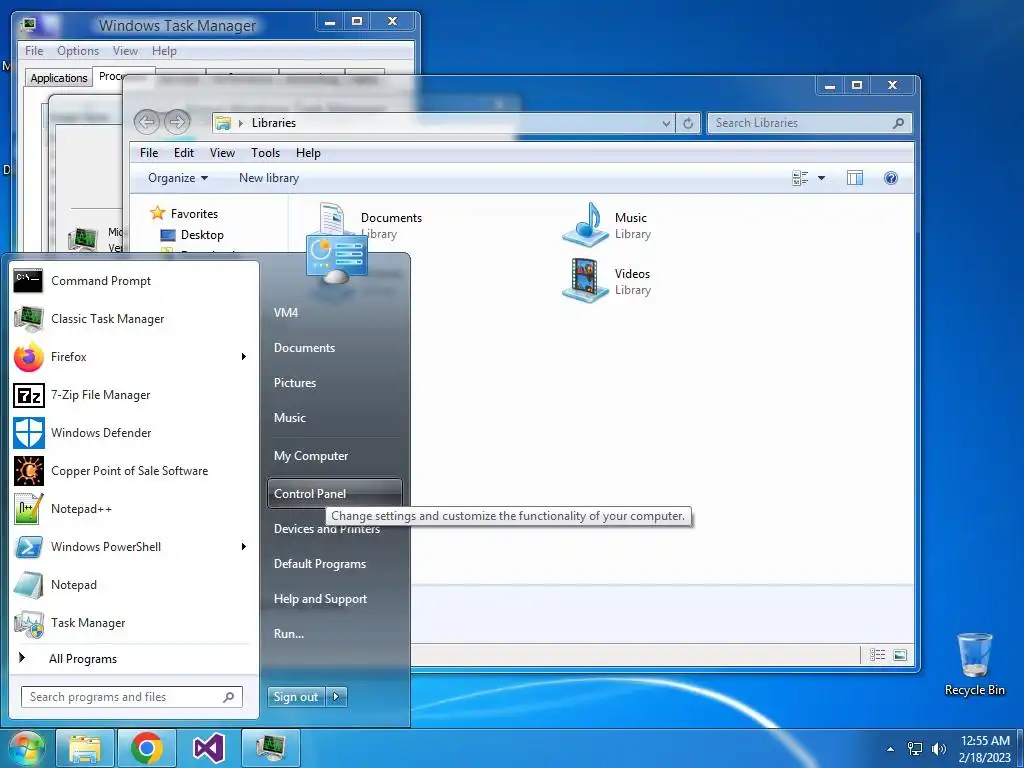Image resolution: width=1024 pixels, height=768 pixels.
Task: Expand the Windows PowerShell submenu arrow
Action: pyautogui.click(x=244, y=547)
